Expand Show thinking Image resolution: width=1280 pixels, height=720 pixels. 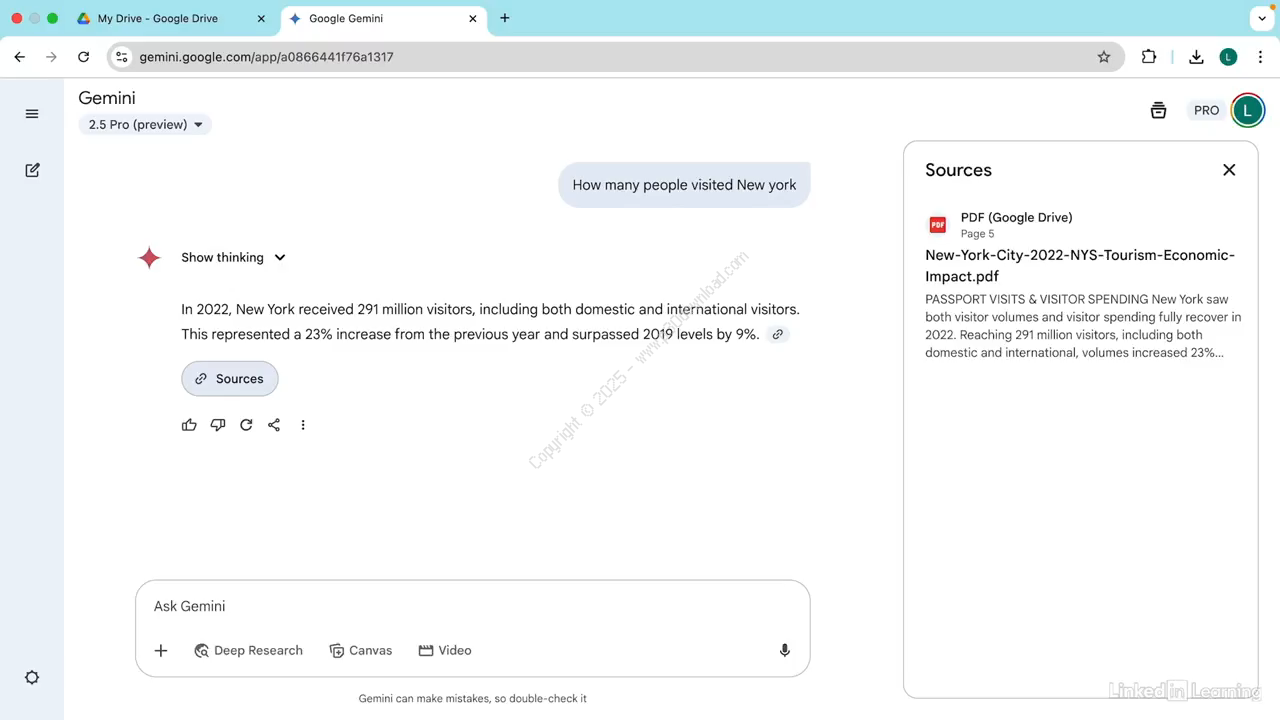pyautogui.click(x=233, y=258)
